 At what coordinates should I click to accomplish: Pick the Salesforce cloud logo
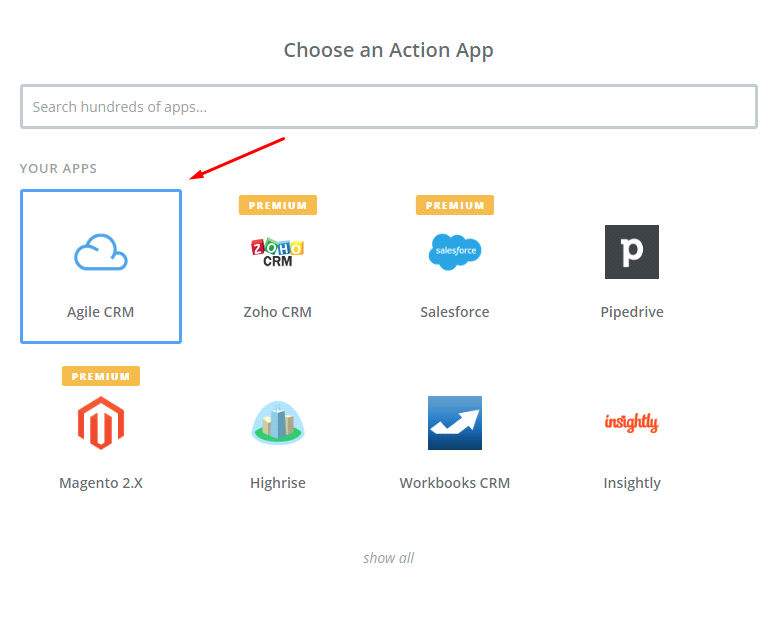[454, 252]
